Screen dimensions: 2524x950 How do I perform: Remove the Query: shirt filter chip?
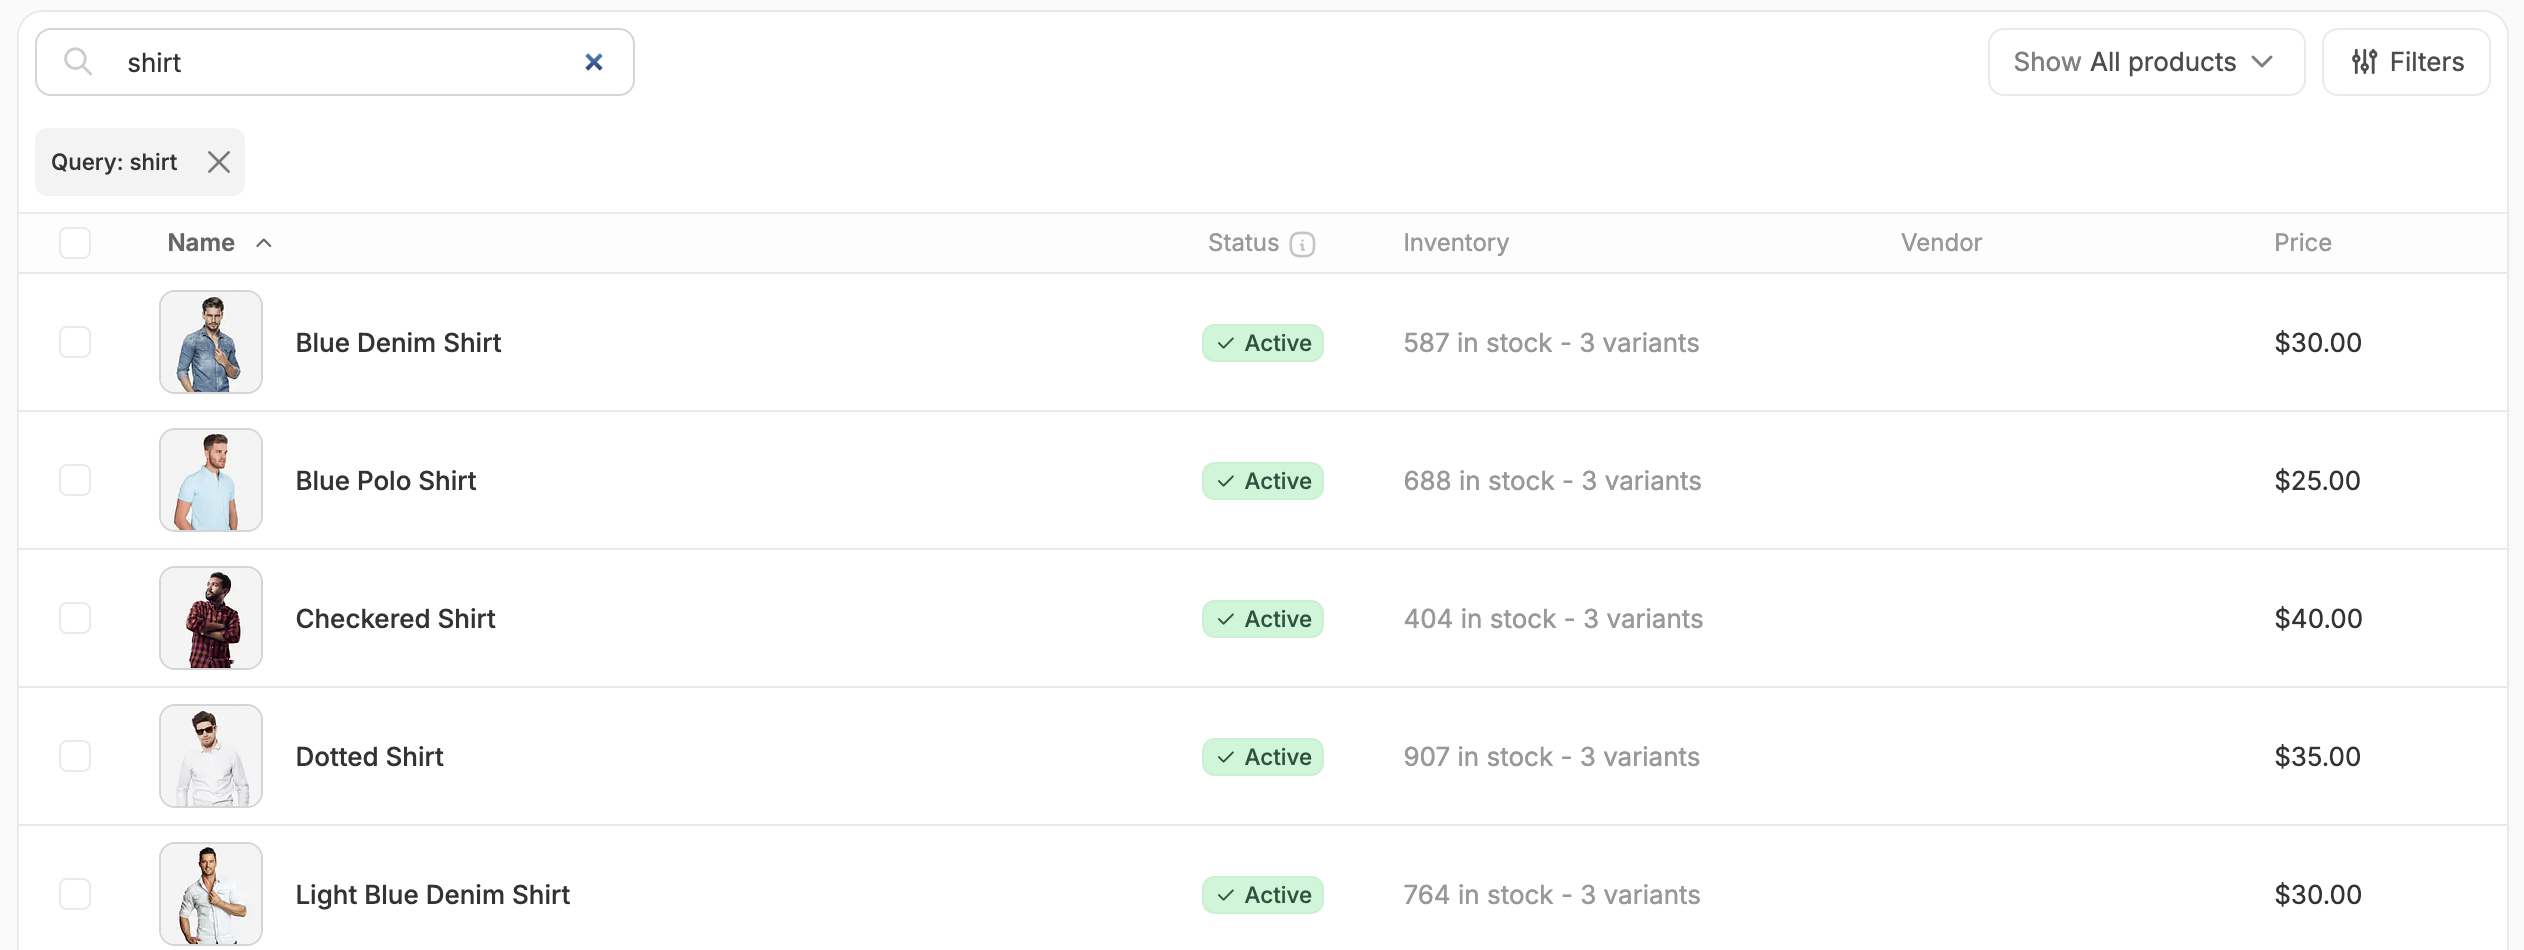coord(219,162)
